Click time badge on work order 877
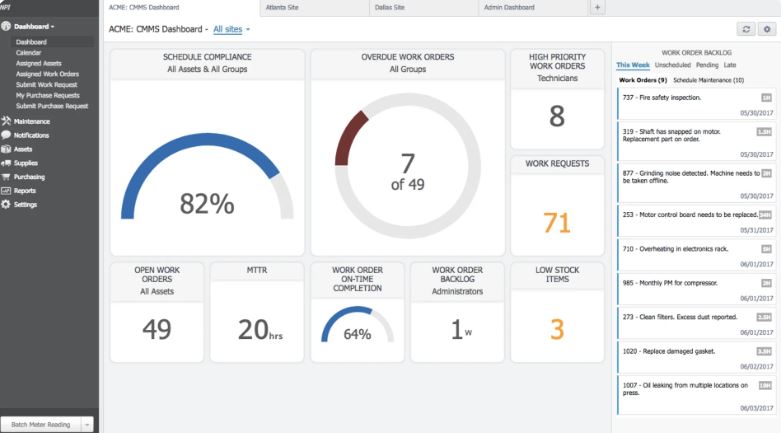The image size is (781, 433). [x=767, y=173]
